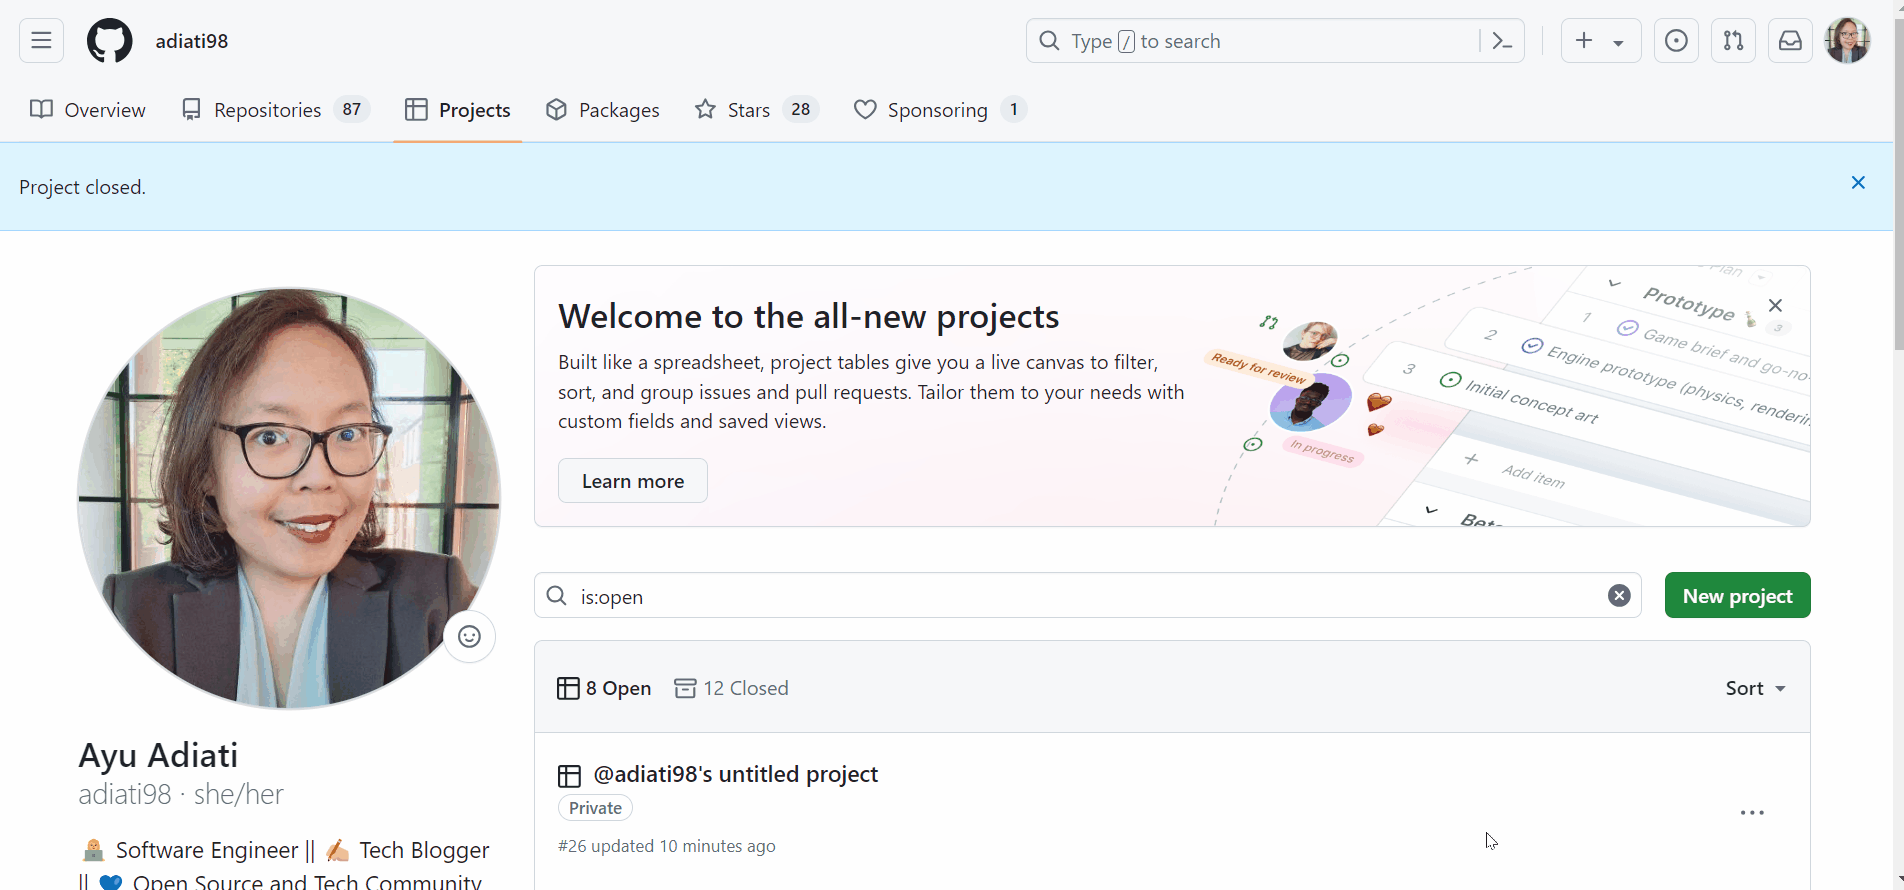
Task: Open the profile menu via the avatar
Action: click(x=1847, y=40)
